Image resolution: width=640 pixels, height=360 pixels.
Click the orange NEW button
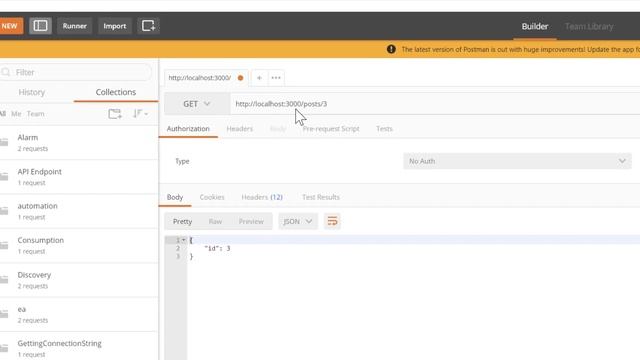(x=11, y=26)
